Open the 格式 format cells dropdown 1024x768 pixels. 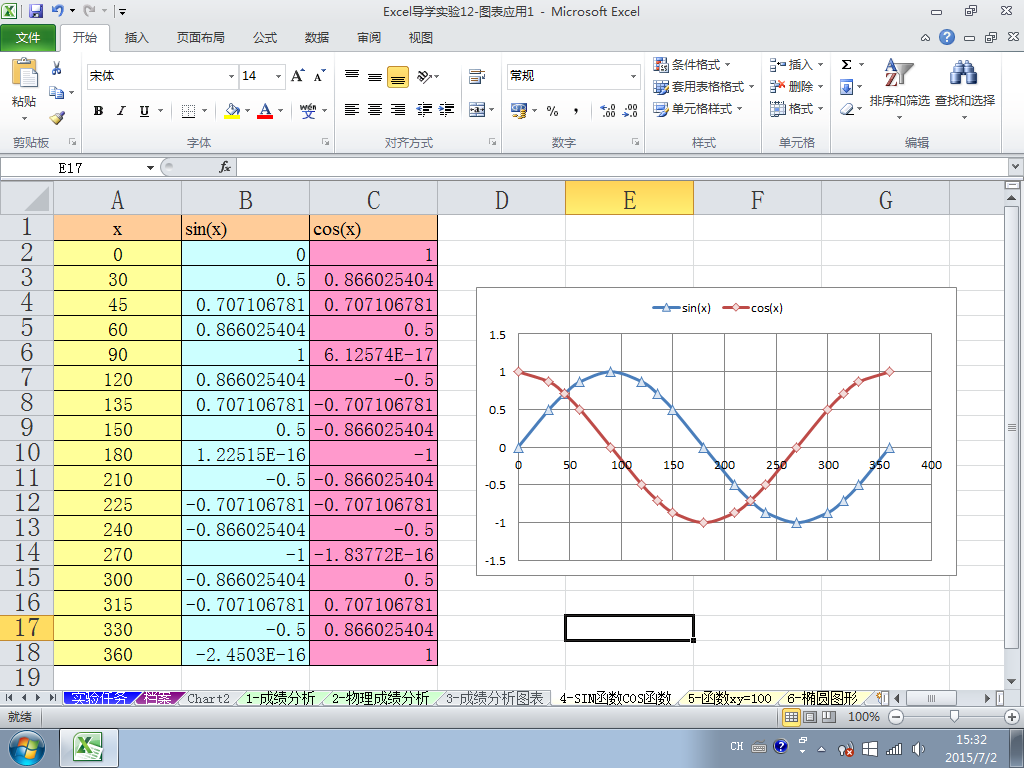pyautogui.click(x=797, y=108)
